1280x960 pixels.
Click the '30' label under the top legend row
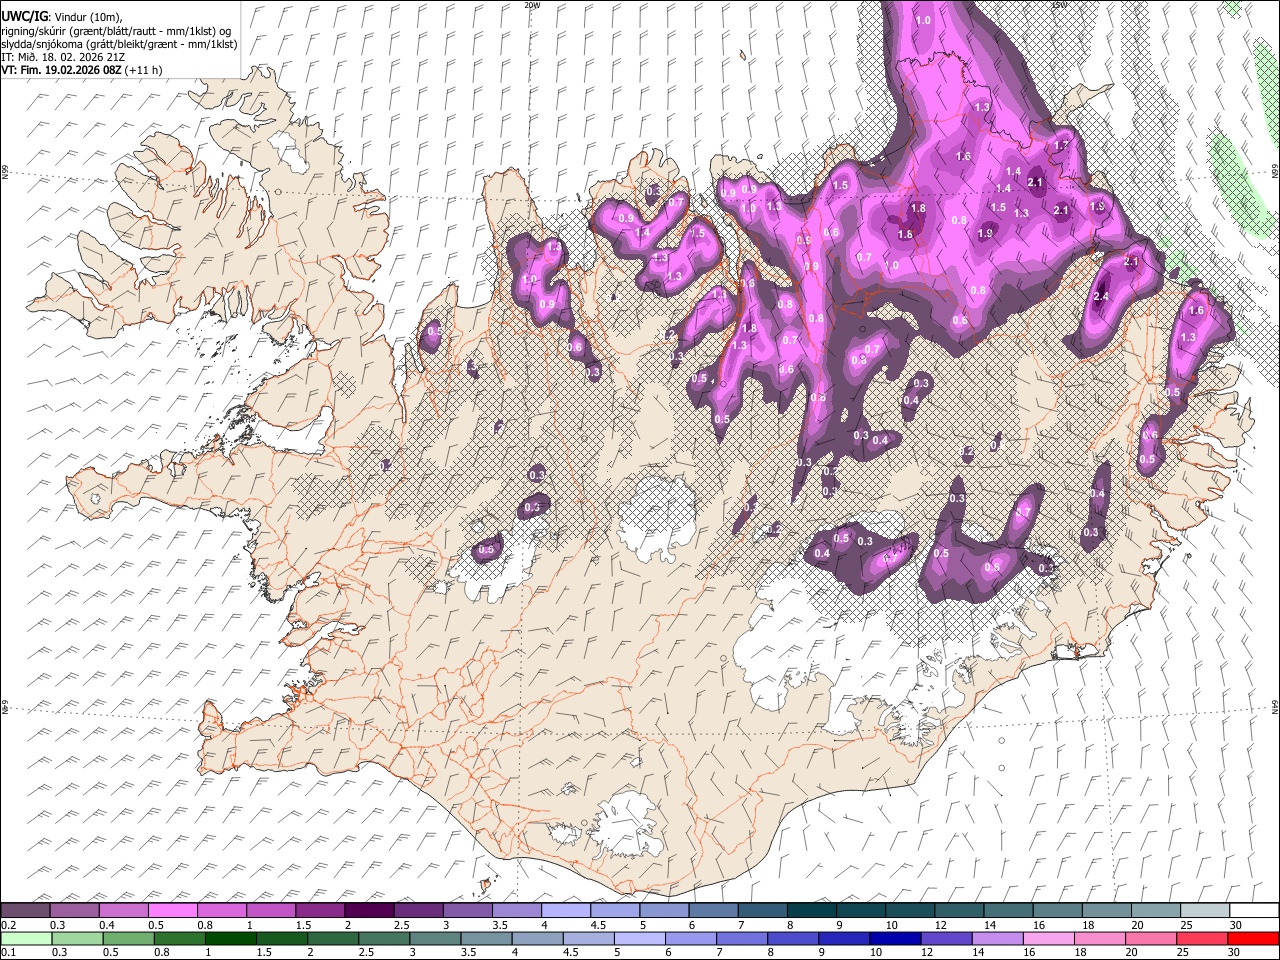pos(1236,924)
